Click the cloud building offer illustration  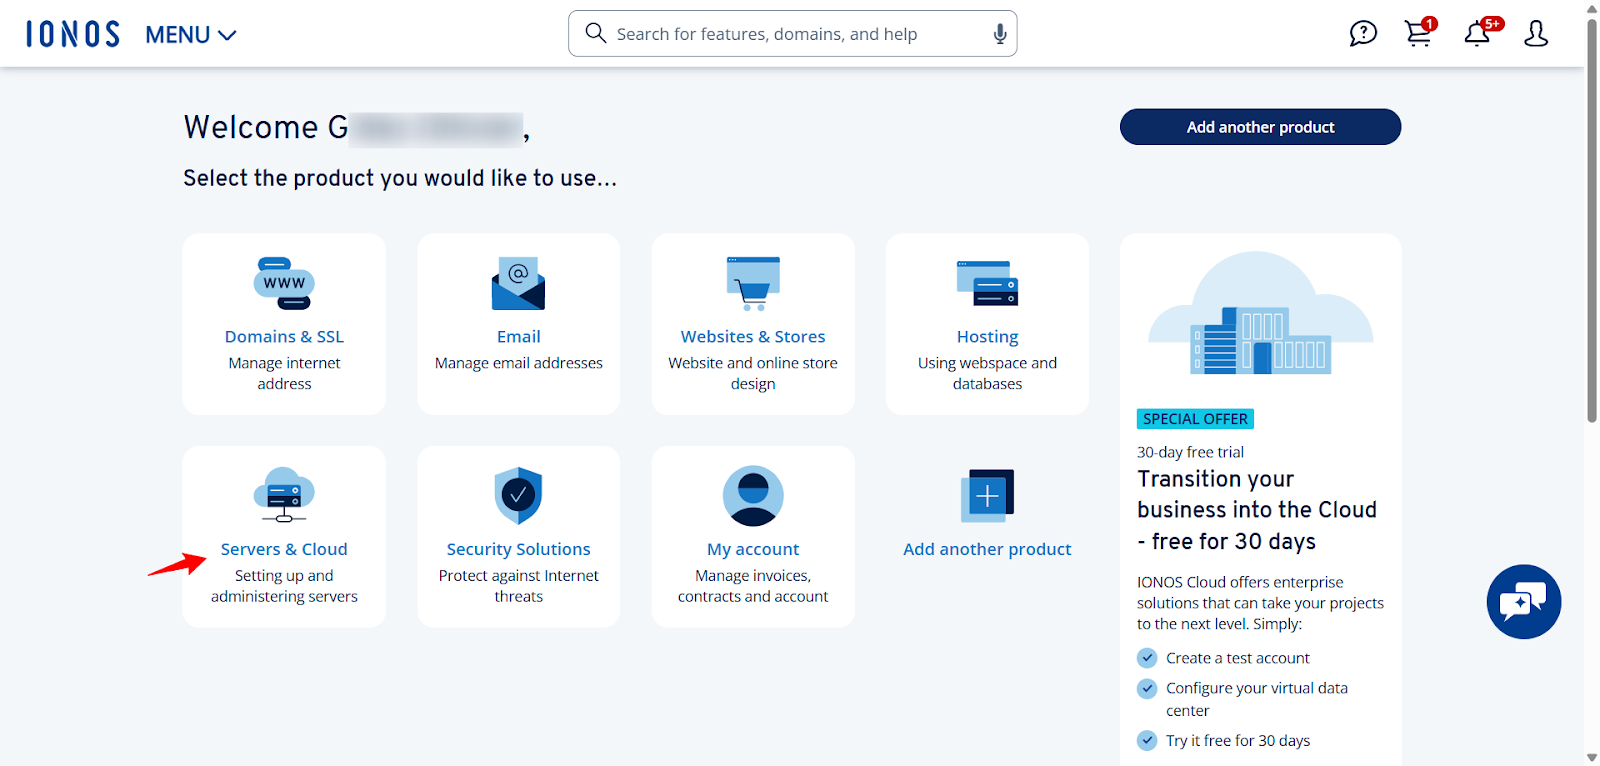pyautogui.click(x=1260, y=313)
